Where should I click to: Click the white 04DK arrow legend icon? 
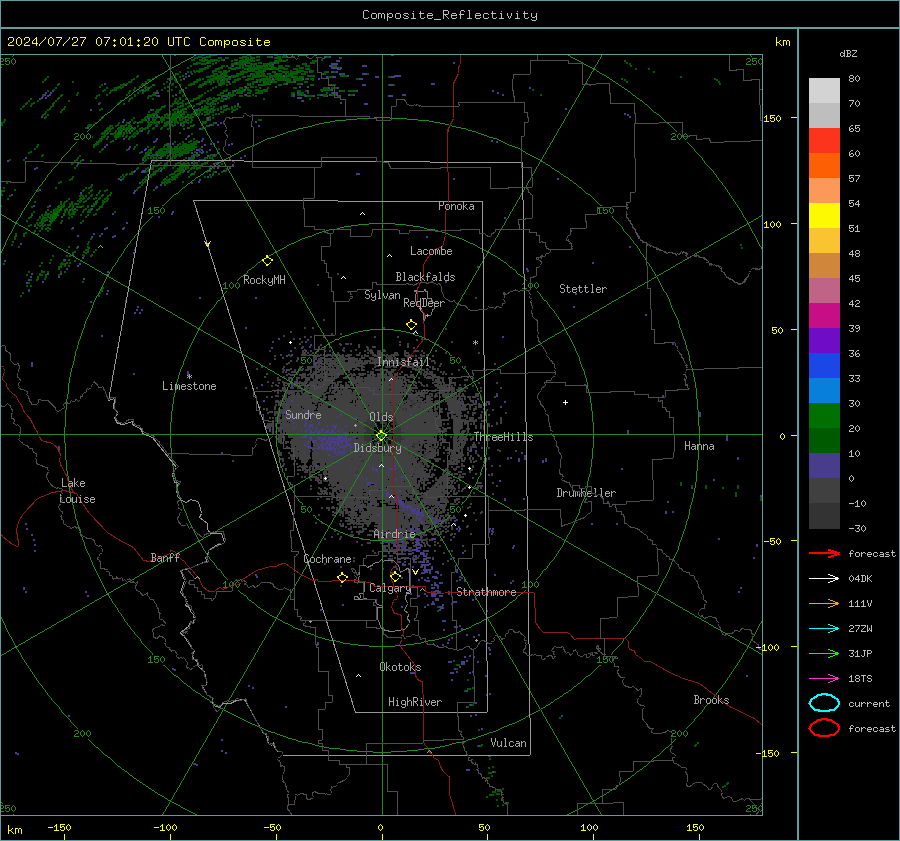coord(824,578)
